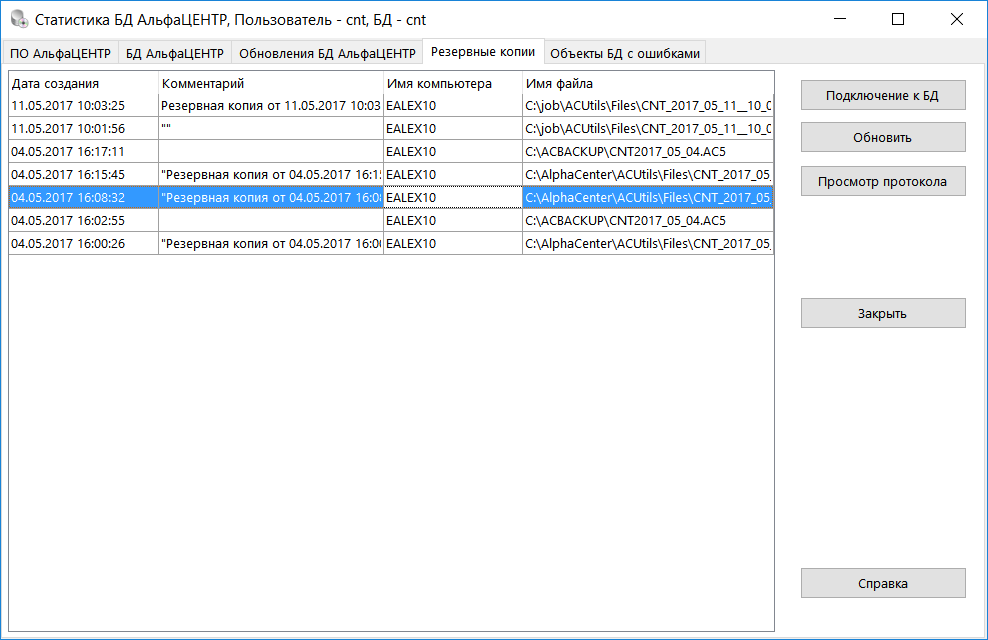Click AlphaCenter file path in 16:15:45 row
The height and width of the screenshot is (640, 988).
click(648, 174)
